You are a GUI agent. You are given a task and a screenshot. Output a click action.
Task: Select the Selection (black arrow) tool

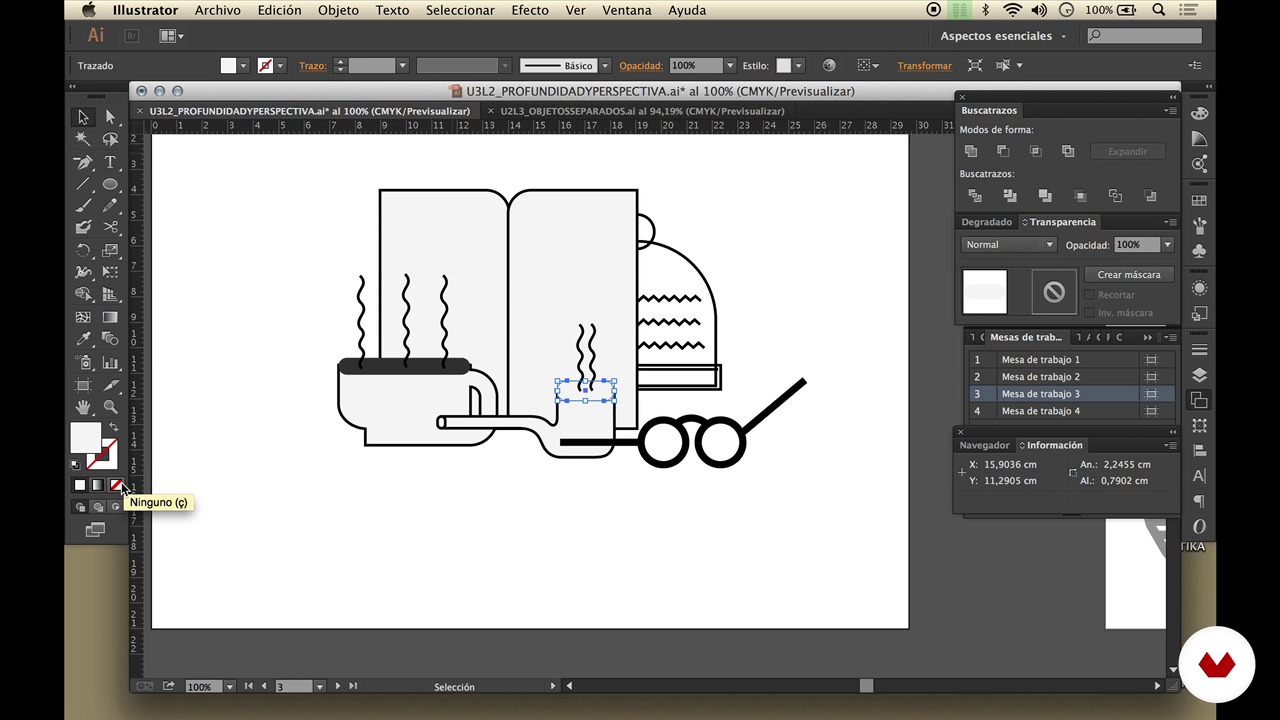coord(84,117)
